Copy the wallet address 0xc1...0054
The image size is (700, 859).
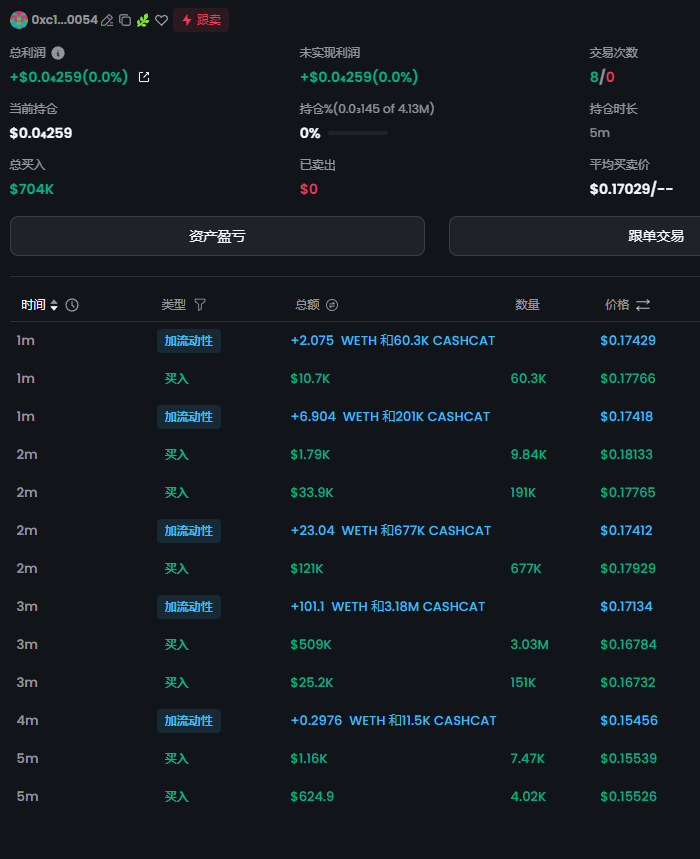click(x=125, y=20)
